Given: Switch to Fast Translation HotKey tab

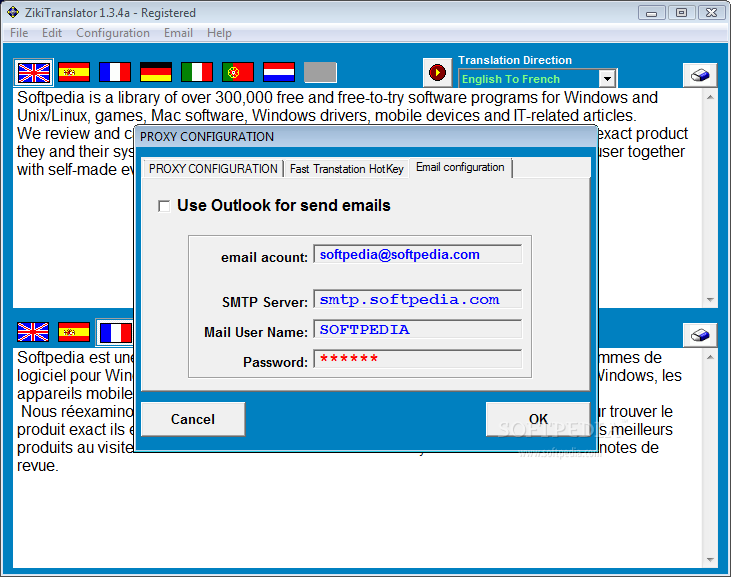Looking at the screenshot, I should tap(346, 169).
